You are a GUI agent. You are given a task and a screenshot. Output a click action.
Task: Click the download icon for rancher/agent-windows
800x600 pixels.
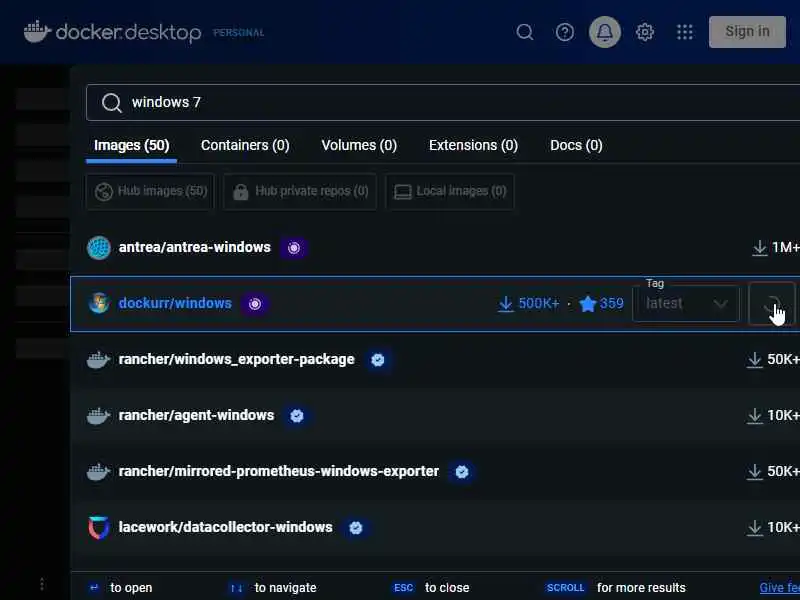[x=755, y=416]
